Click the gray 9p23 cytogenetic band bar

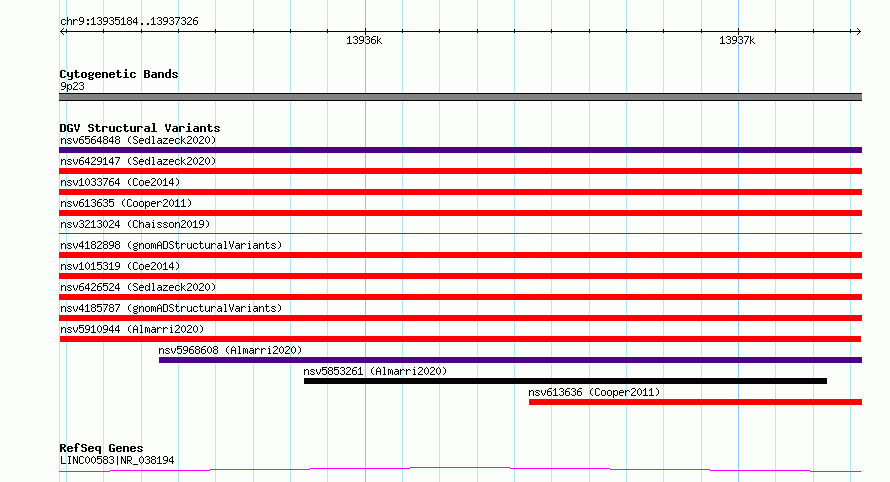pos(460,97)
